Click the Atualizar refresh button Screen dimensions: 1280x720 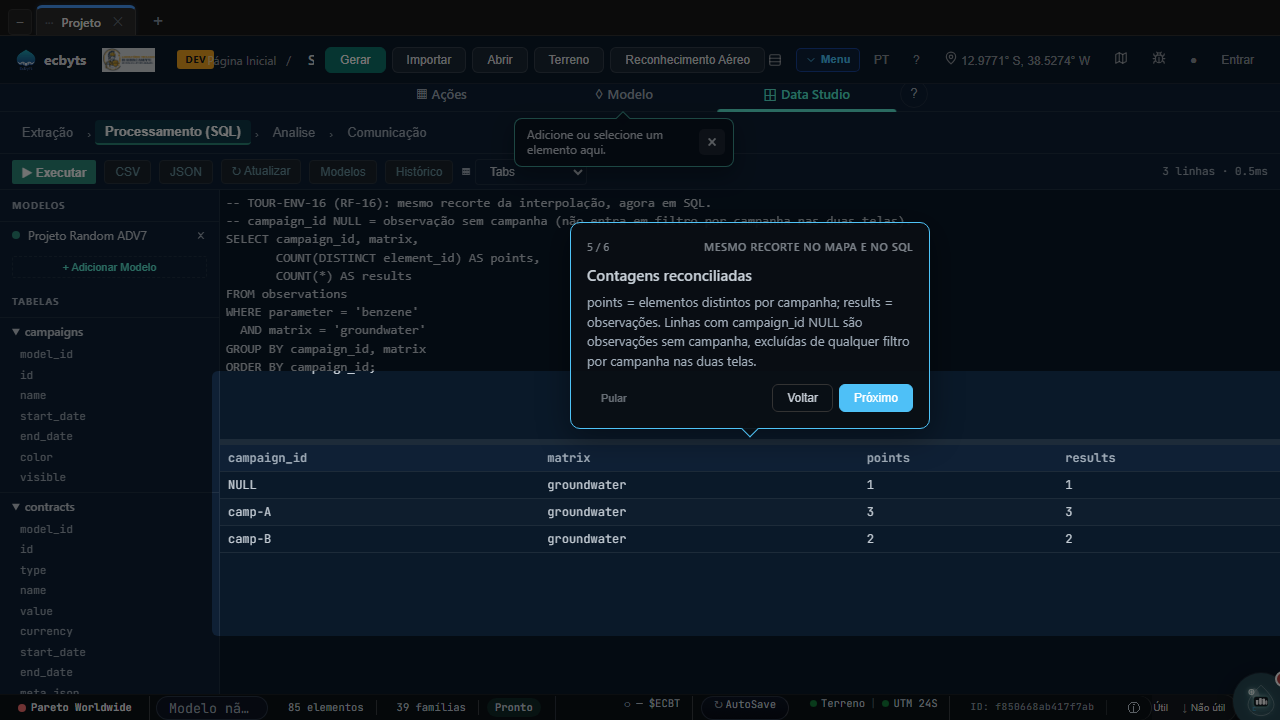[261, 172]
